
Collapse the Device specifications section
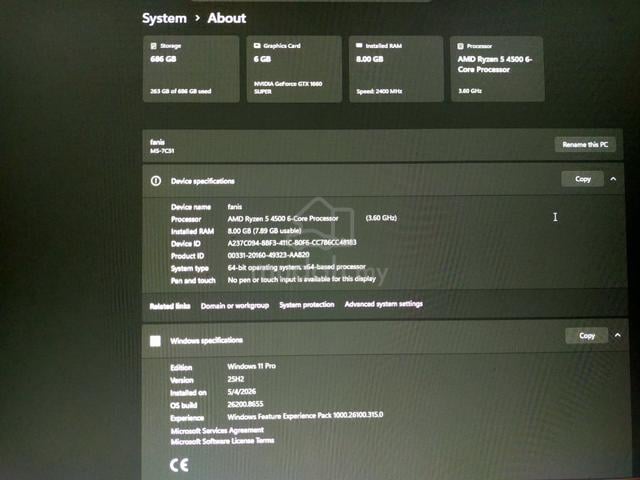[x=613, y=179]
